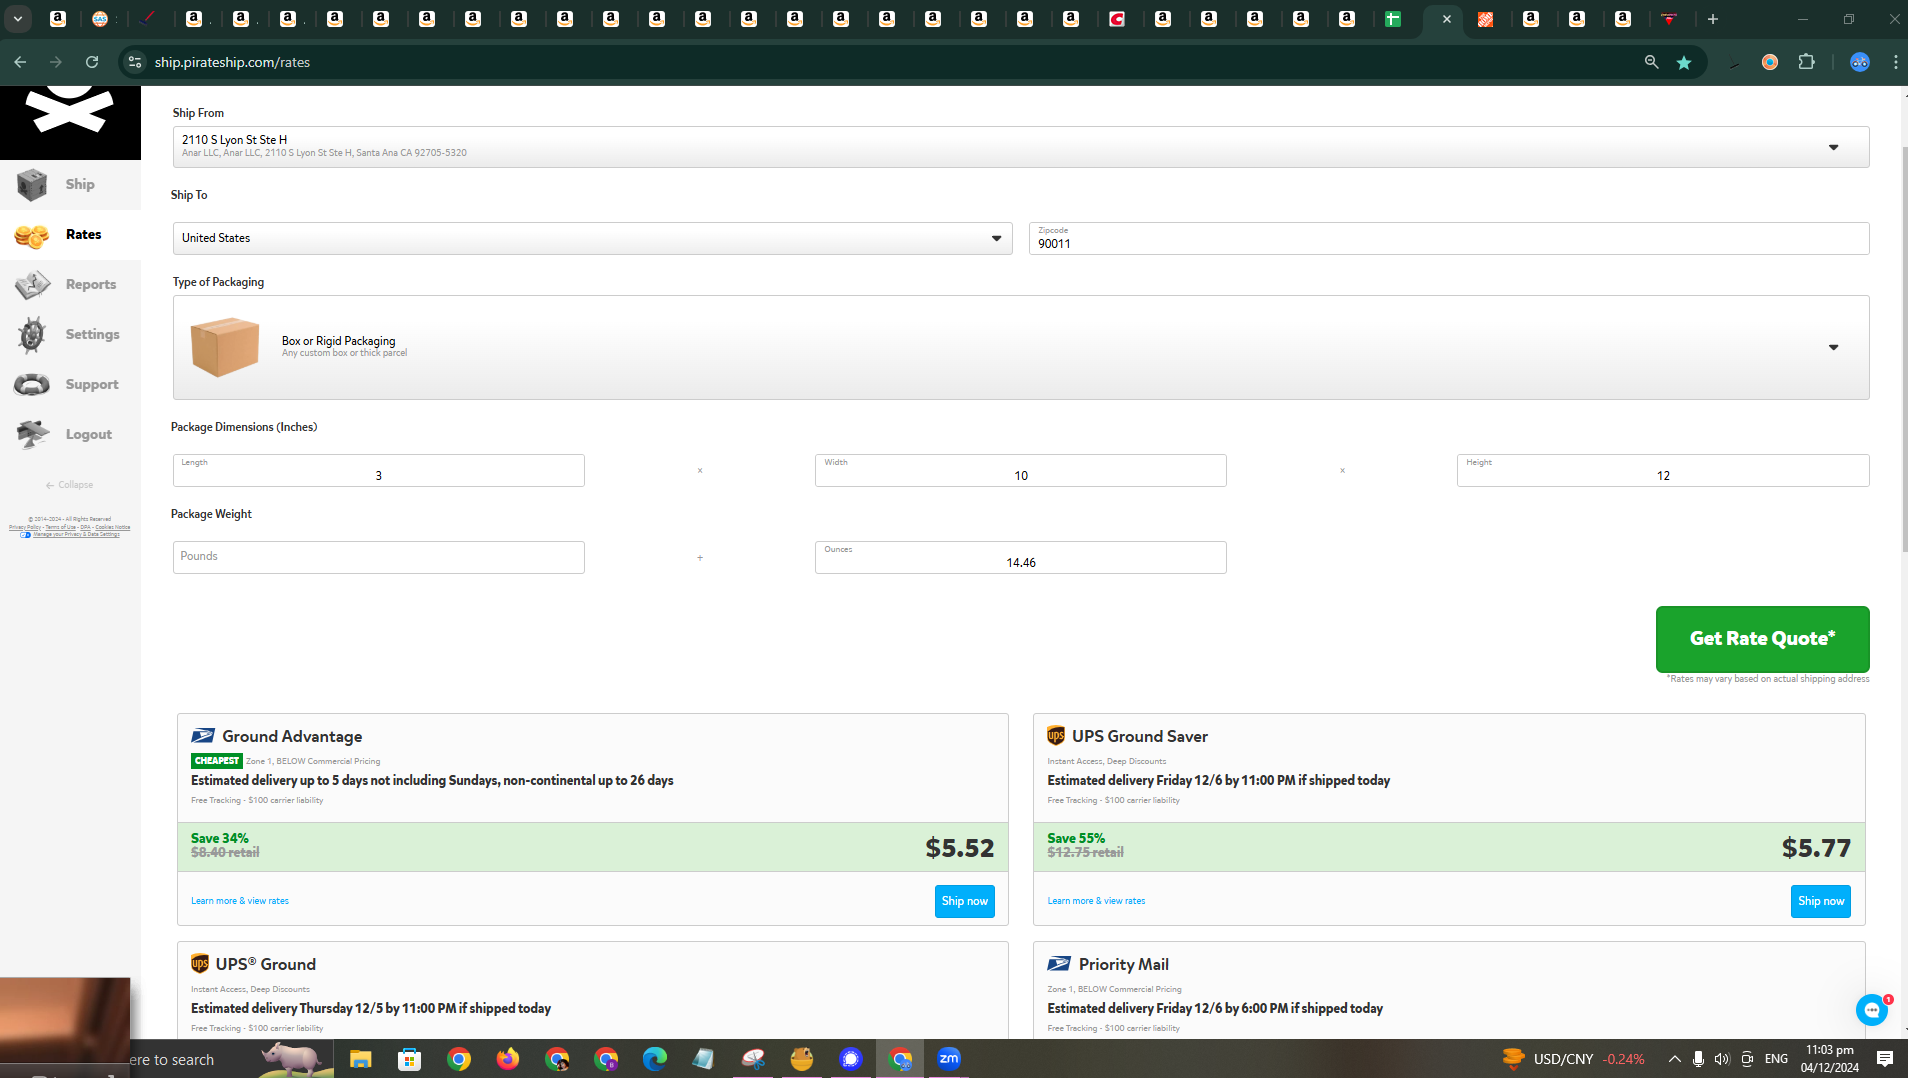Focus the Length dimension field
Viewport: 1908px width, 1078px height.
coord(378,470)
